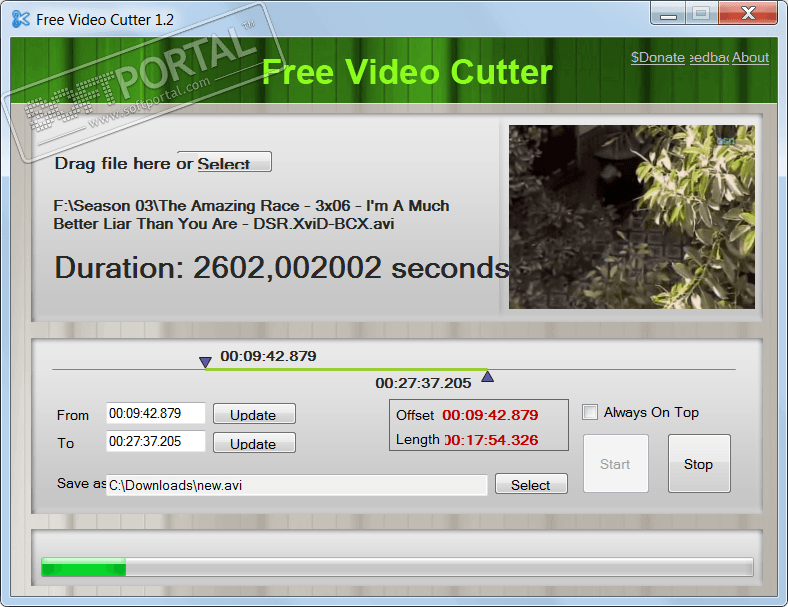Enable the Always On Top checkbox
The width and height of the screenshot is (788, 607).
click(x=590, y=413)
